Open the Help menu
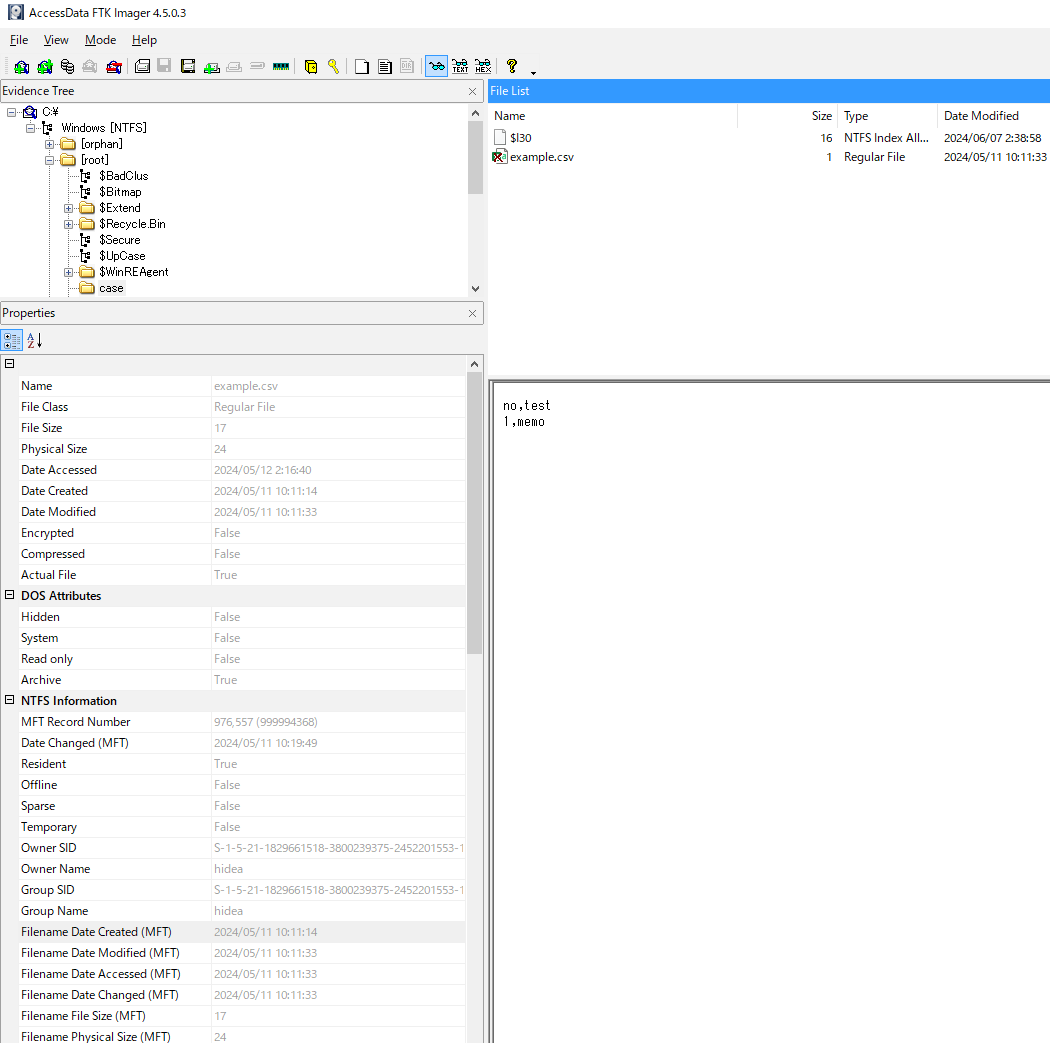Image resolution: width=1050 pixels, height=1043 pixels. tap(144, 40)
